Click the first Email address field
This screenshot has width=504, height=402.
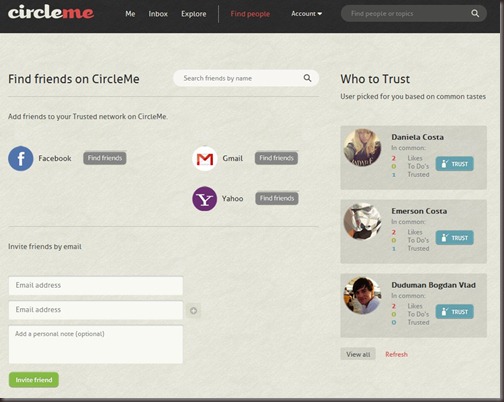(96, 285)
